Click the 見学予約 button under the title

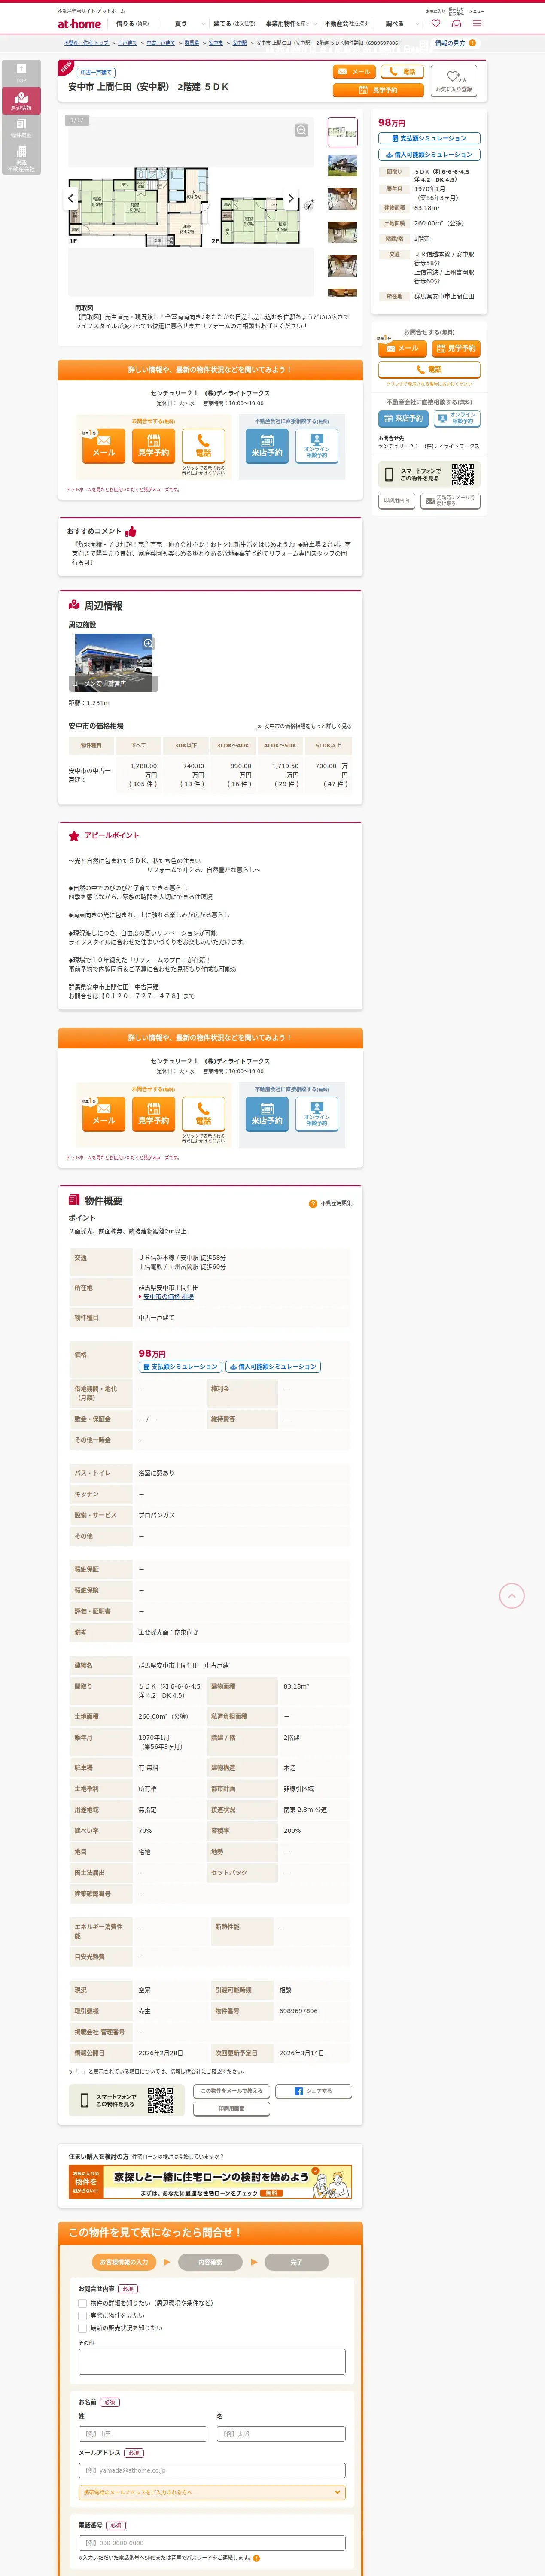point(378,90)
